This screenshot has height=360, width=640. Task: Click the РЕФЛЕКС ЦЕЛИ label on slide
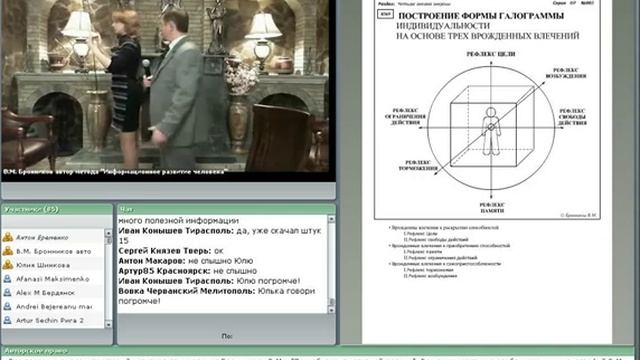tap(491, 53)
